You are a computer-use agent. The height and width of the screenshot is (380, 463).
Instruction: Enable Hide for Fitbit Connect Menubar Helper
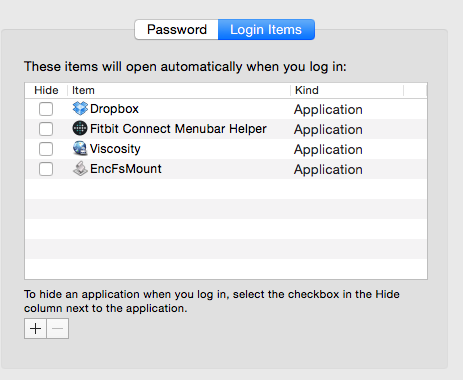pos(46,129)
